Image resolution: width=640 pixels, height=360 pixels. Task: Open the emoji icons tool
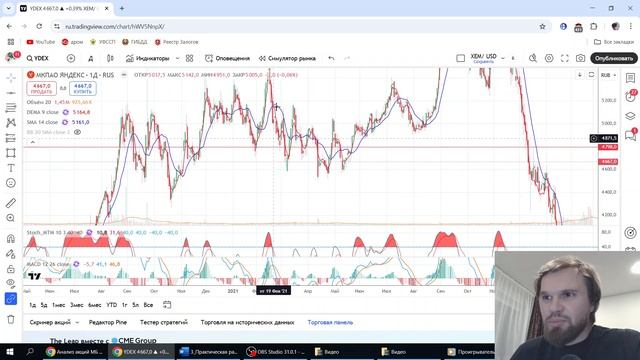(x=11, y=183)
